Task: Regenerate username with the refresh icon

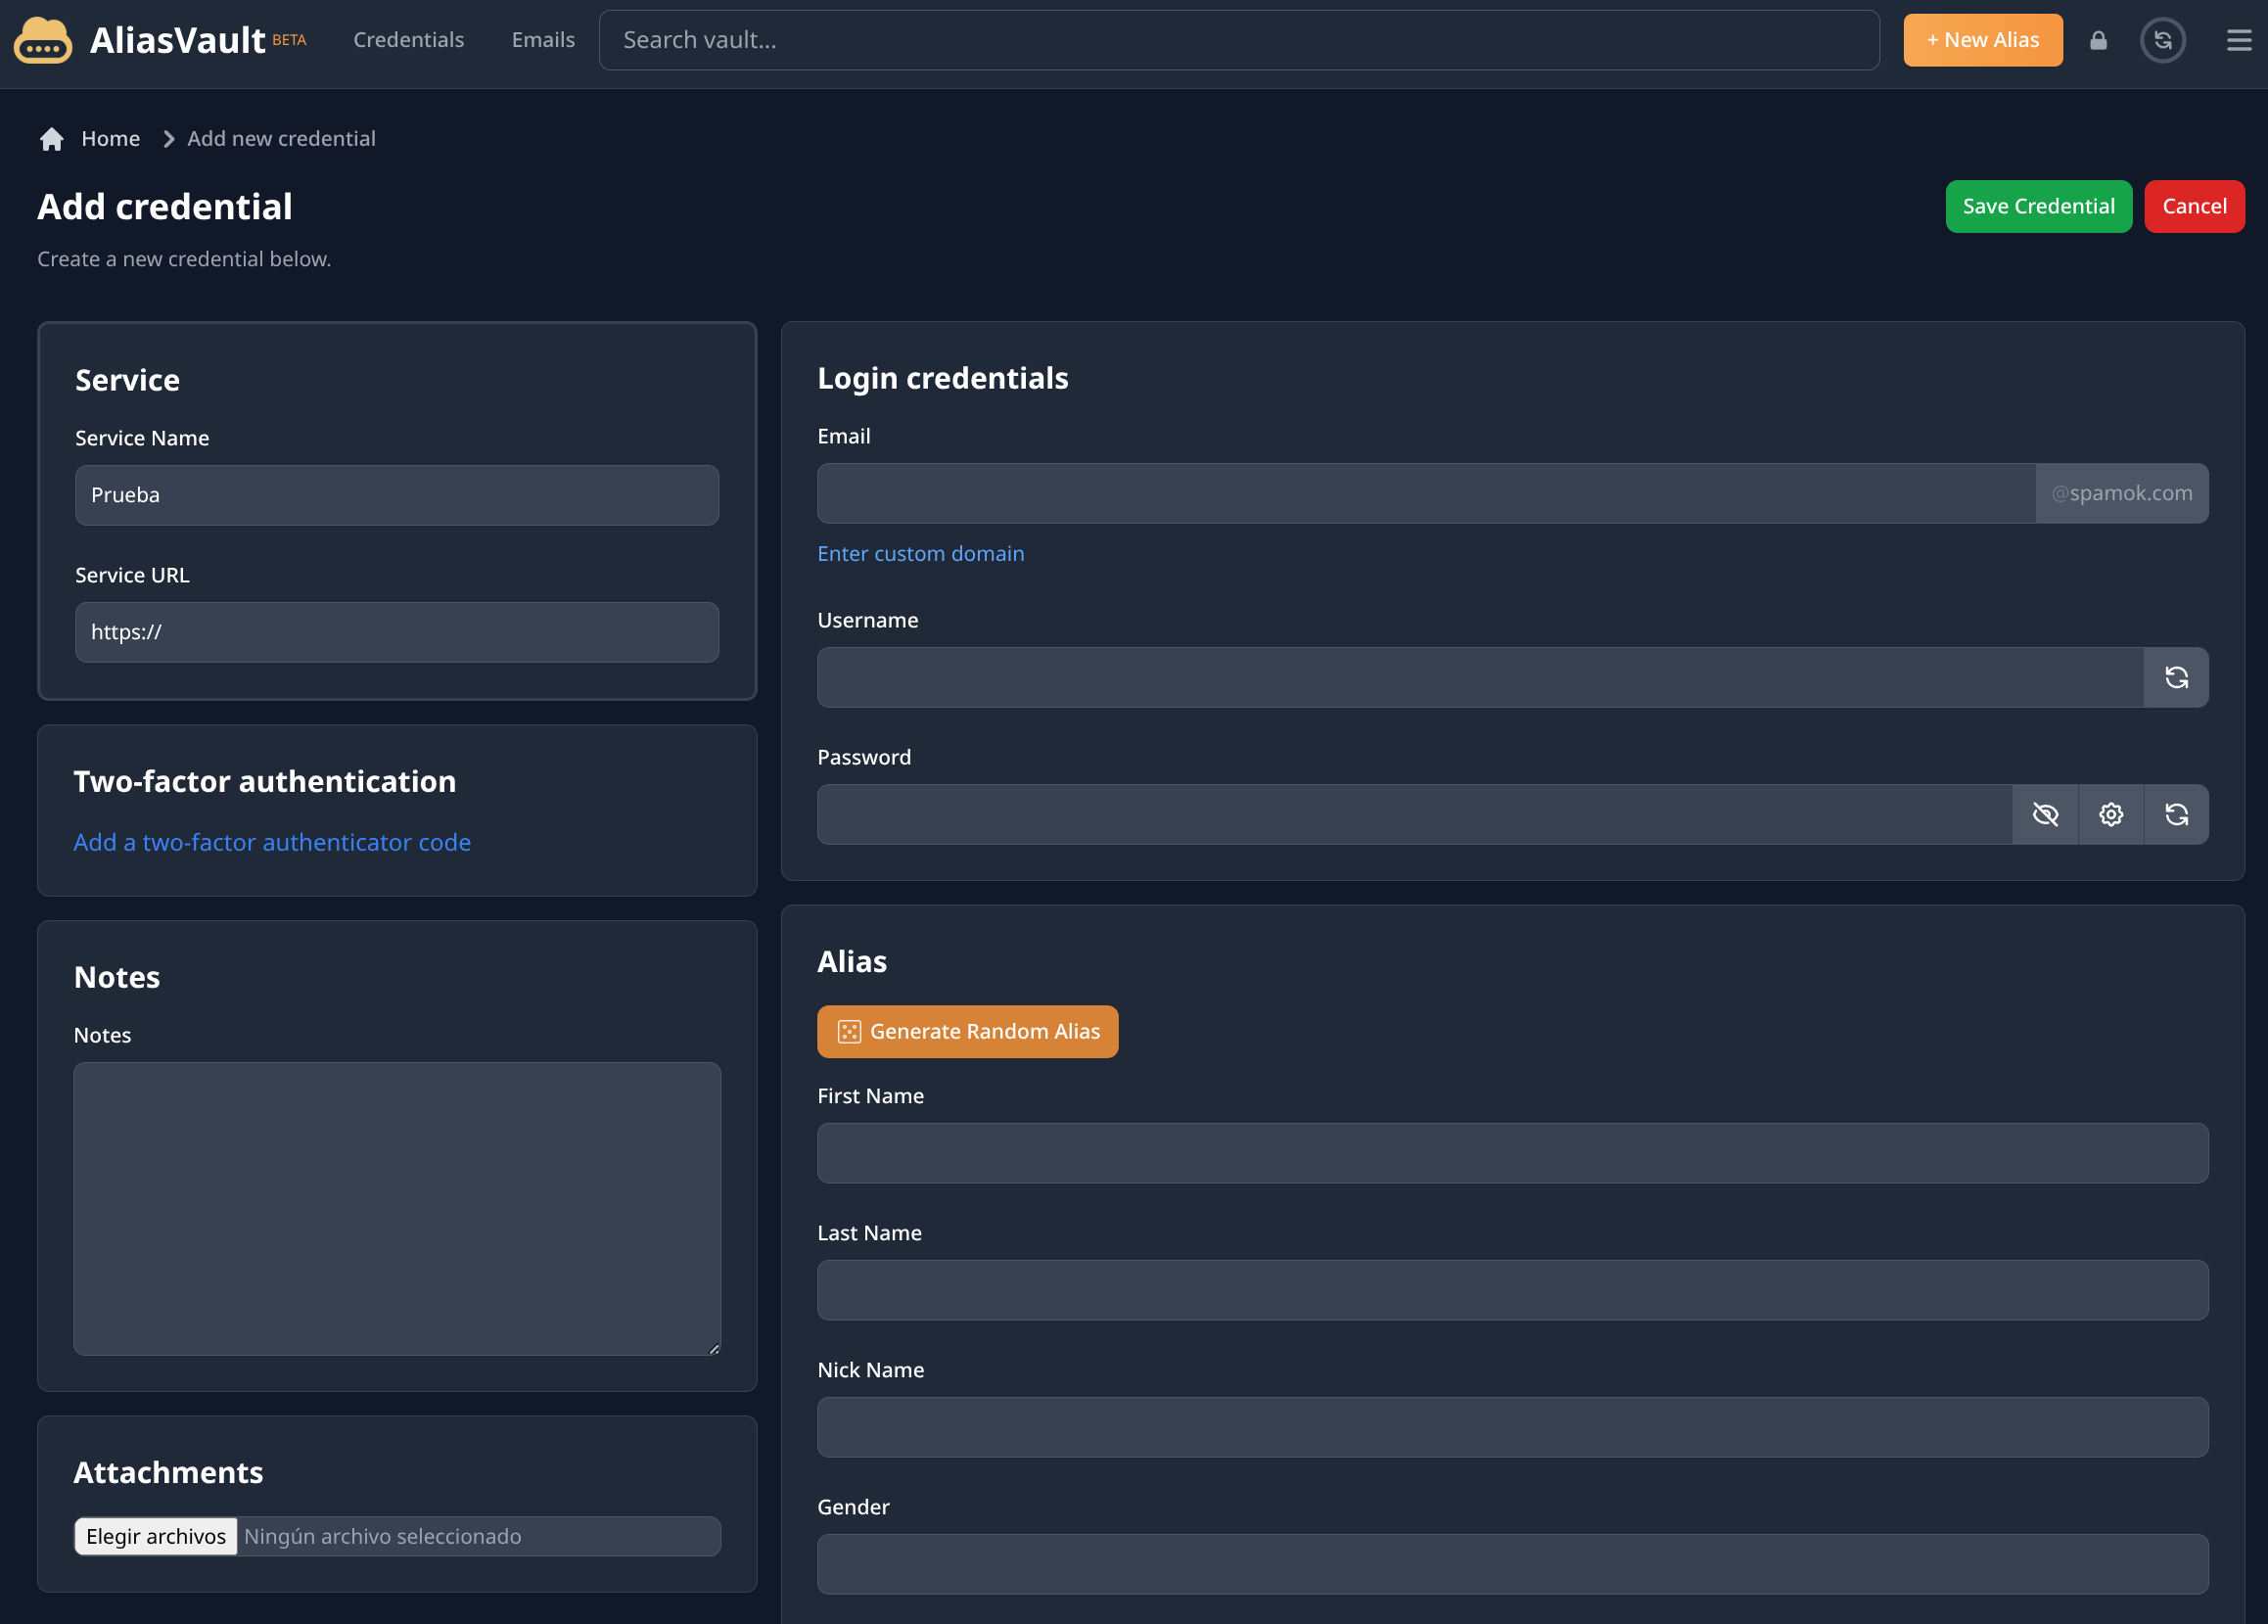Action: [2176, 678]
